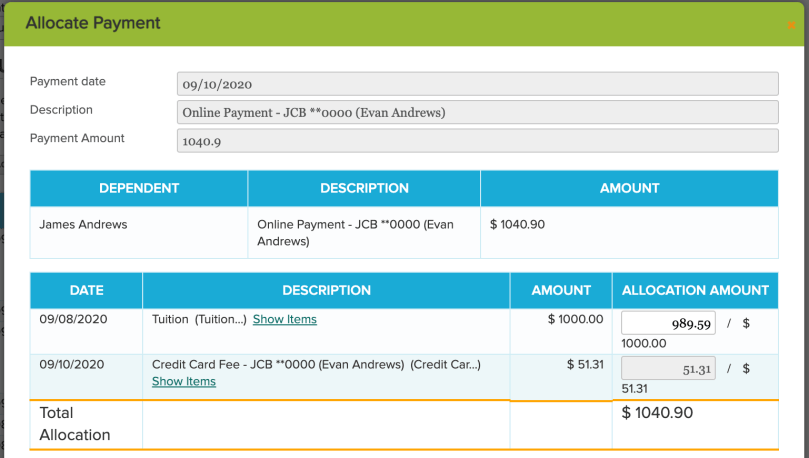
Task: Click the charges table AMOUNT header
Action: click(x=561, y=291)
